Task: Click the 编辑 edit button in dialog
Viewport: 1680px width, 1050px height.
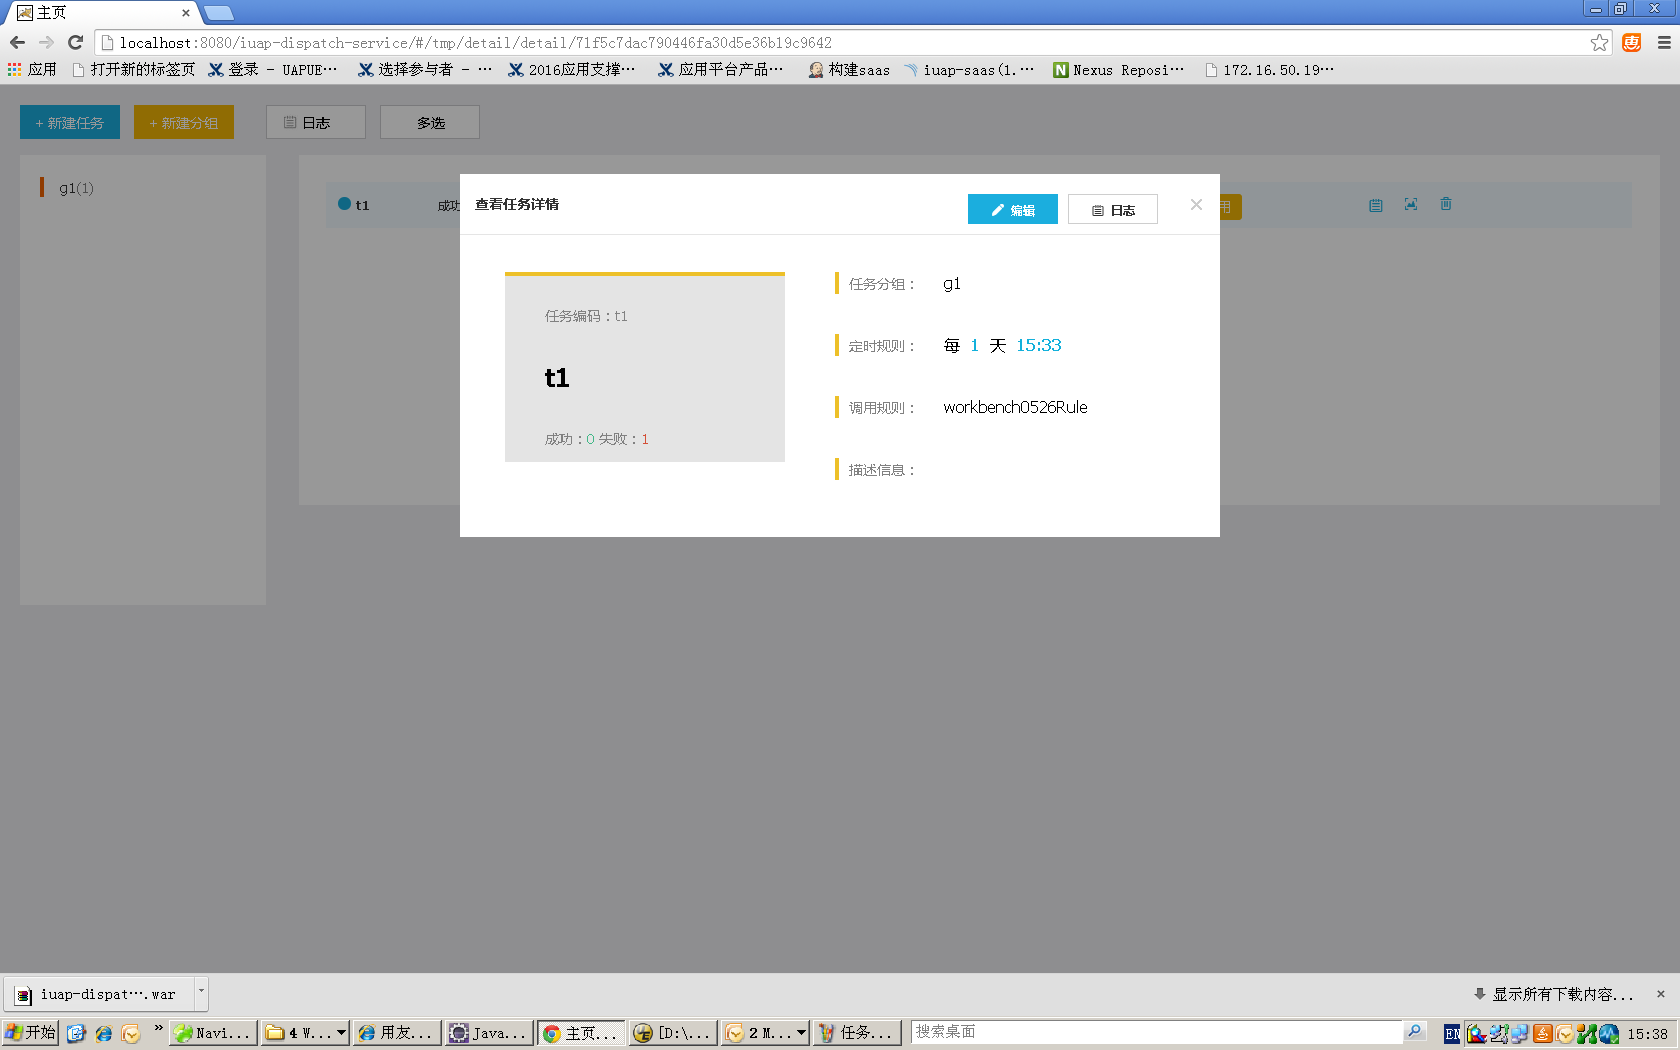Action: [x=1012, y=209]
